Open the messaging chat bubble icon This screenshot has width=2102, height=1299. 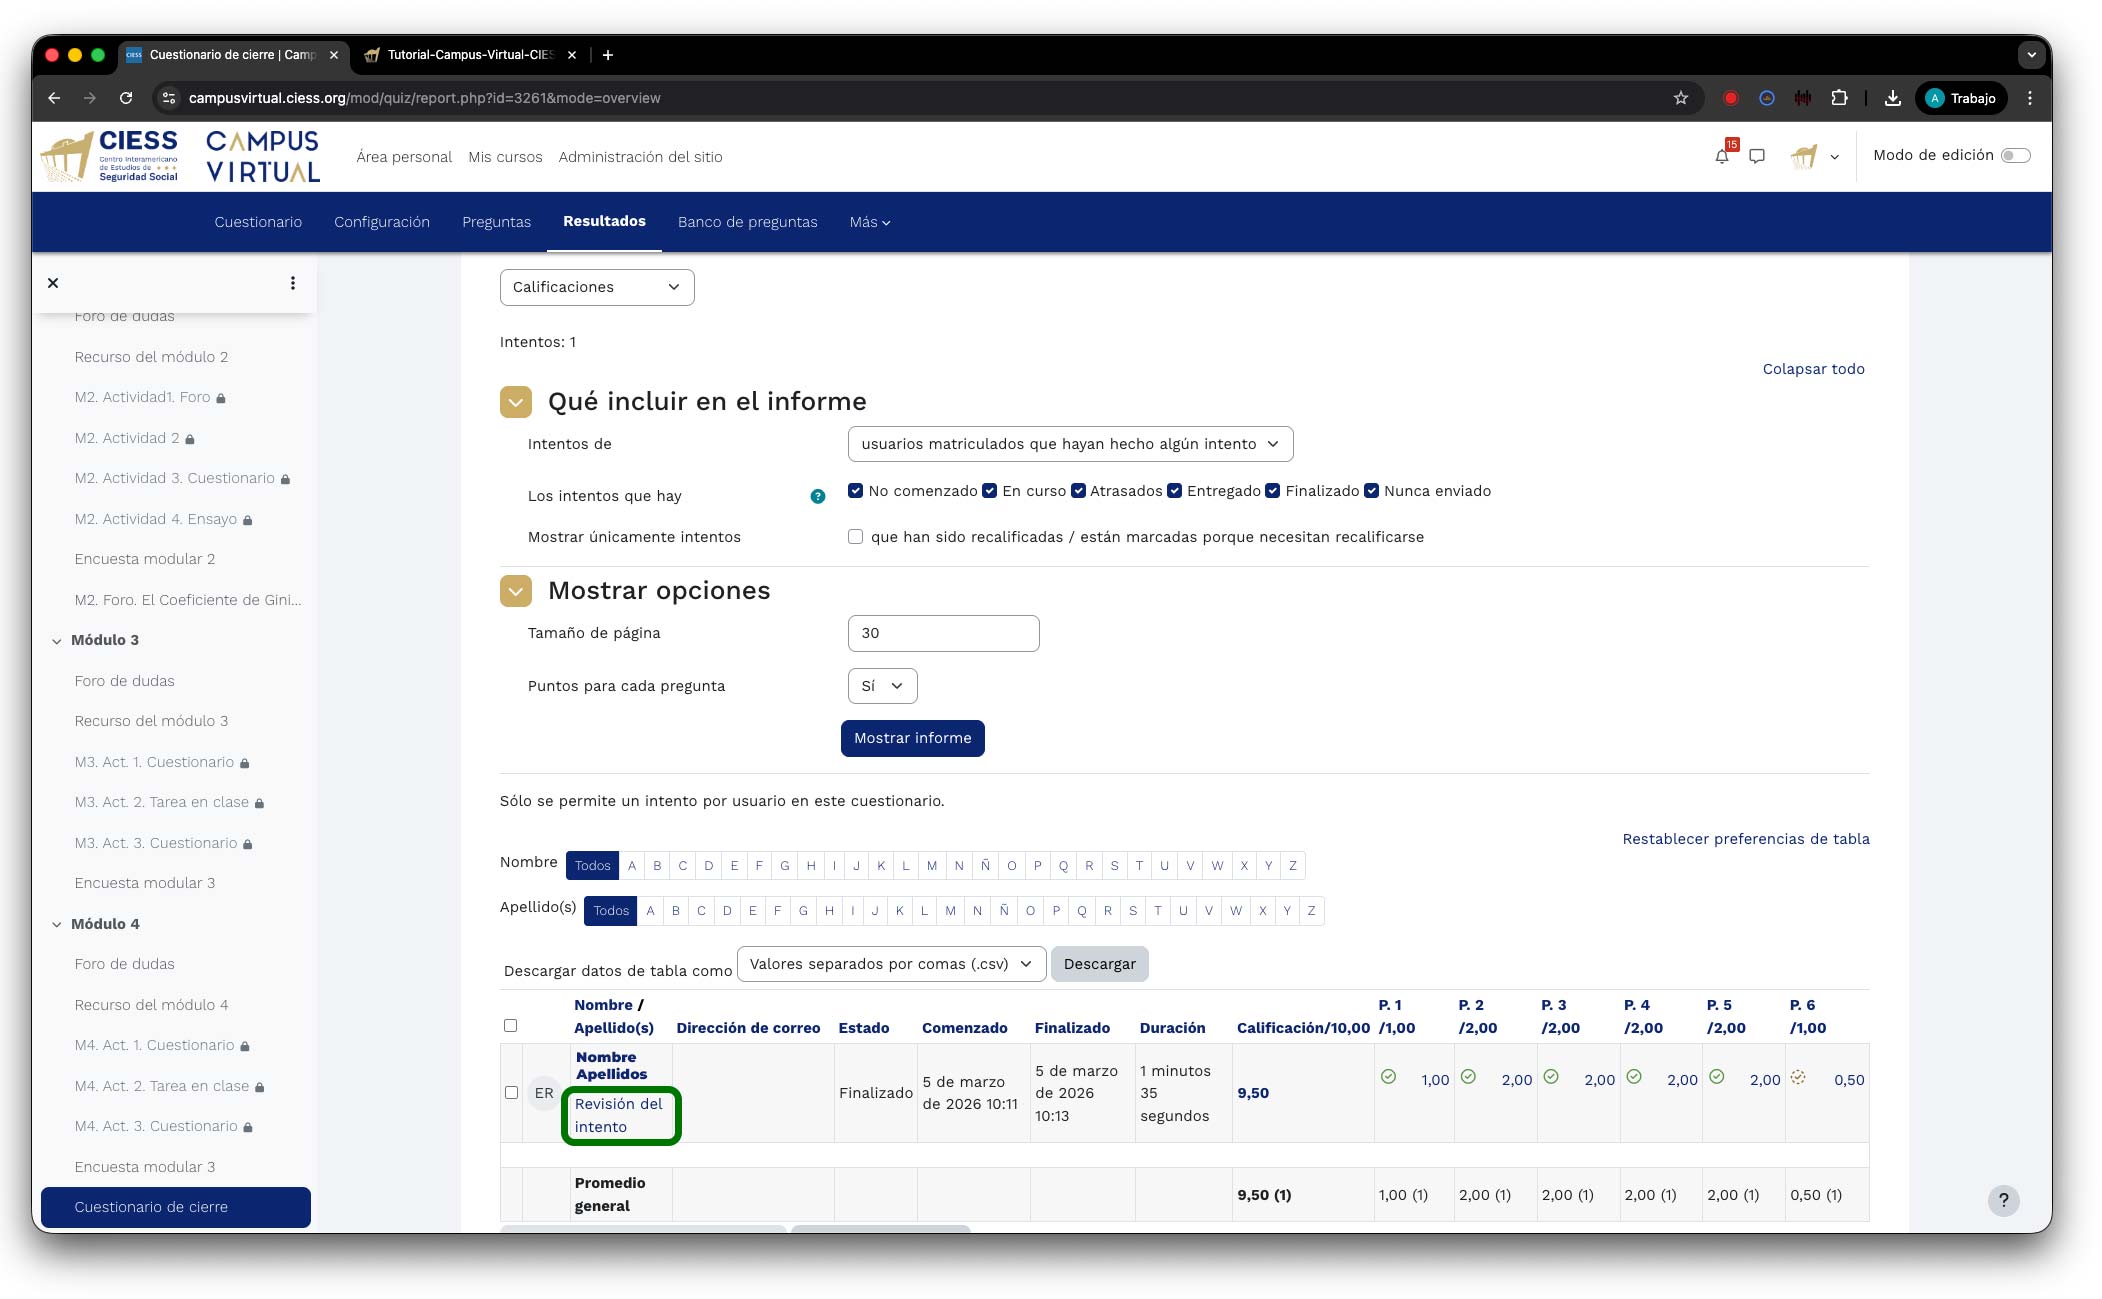coord(1757,156)
